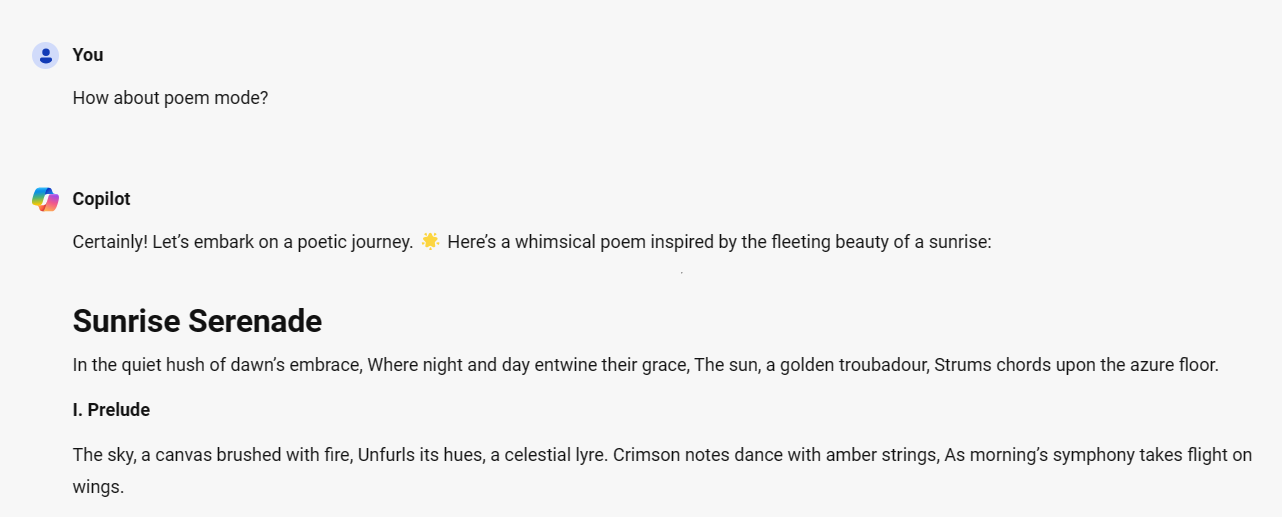The height and width of the screenshot is (517, 1282).
Task: Click the word "Certainly!" in the reply
Action: coord(110,242)
